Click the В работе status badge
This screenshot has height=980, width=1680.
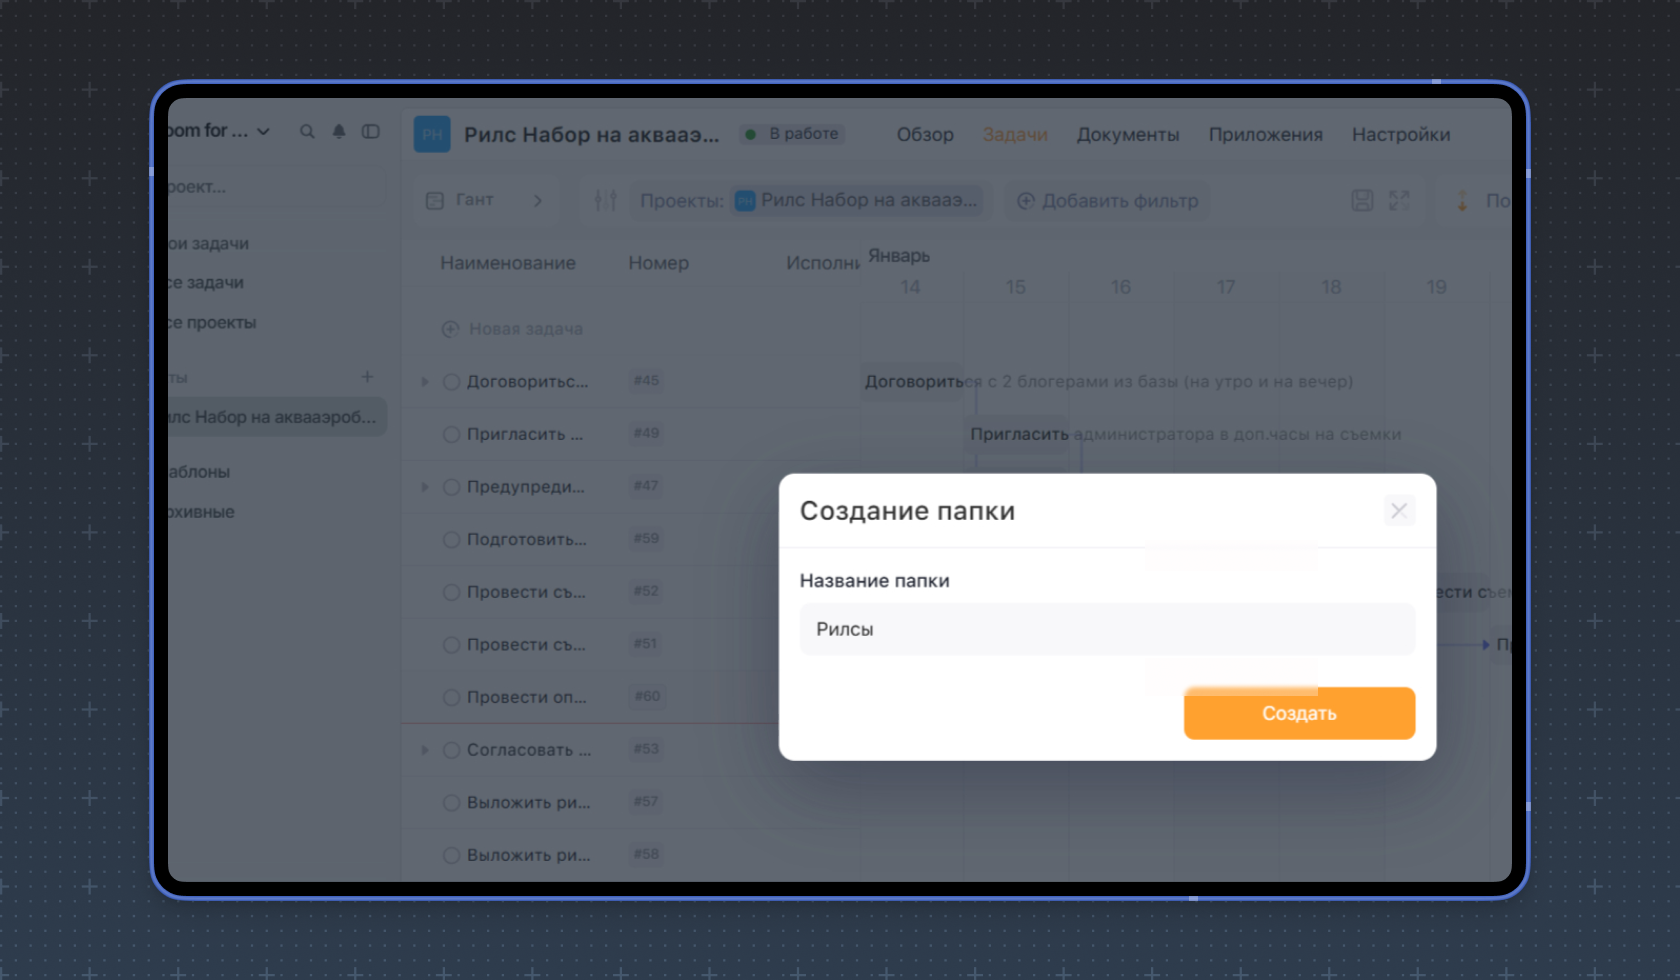click(793, 134)
